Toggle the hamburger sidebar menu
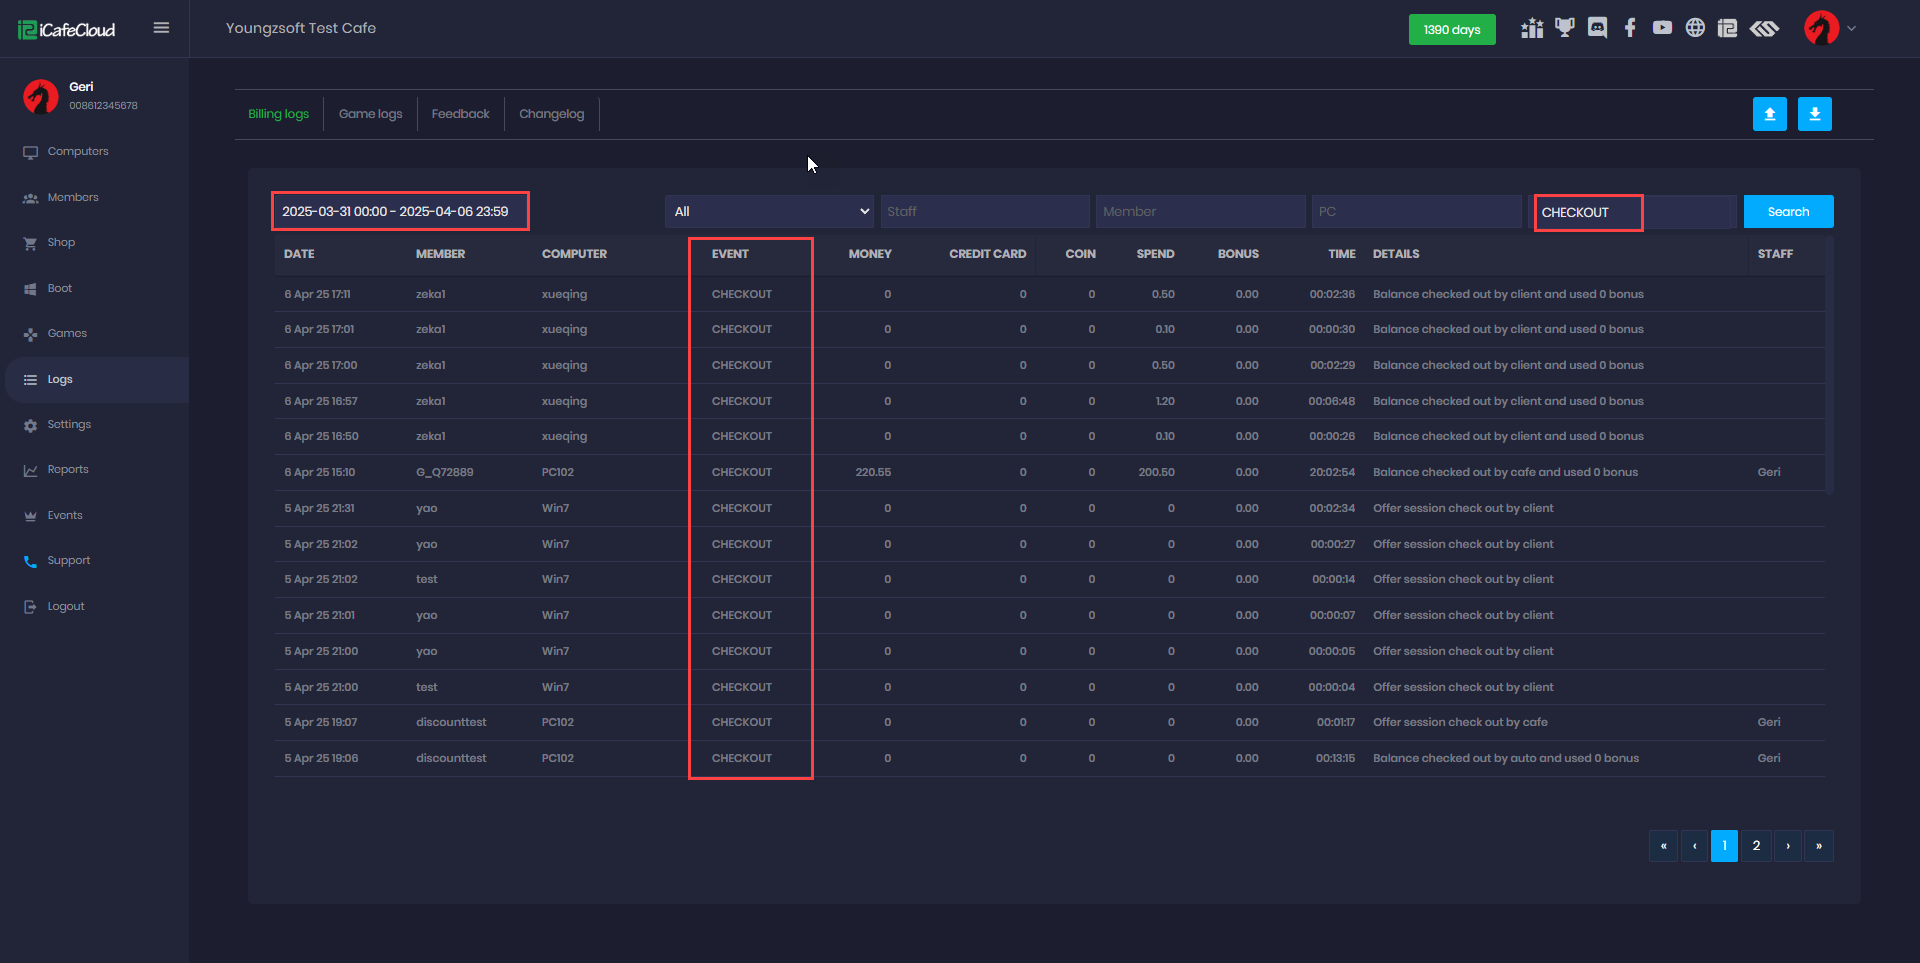 pos(161,28)
